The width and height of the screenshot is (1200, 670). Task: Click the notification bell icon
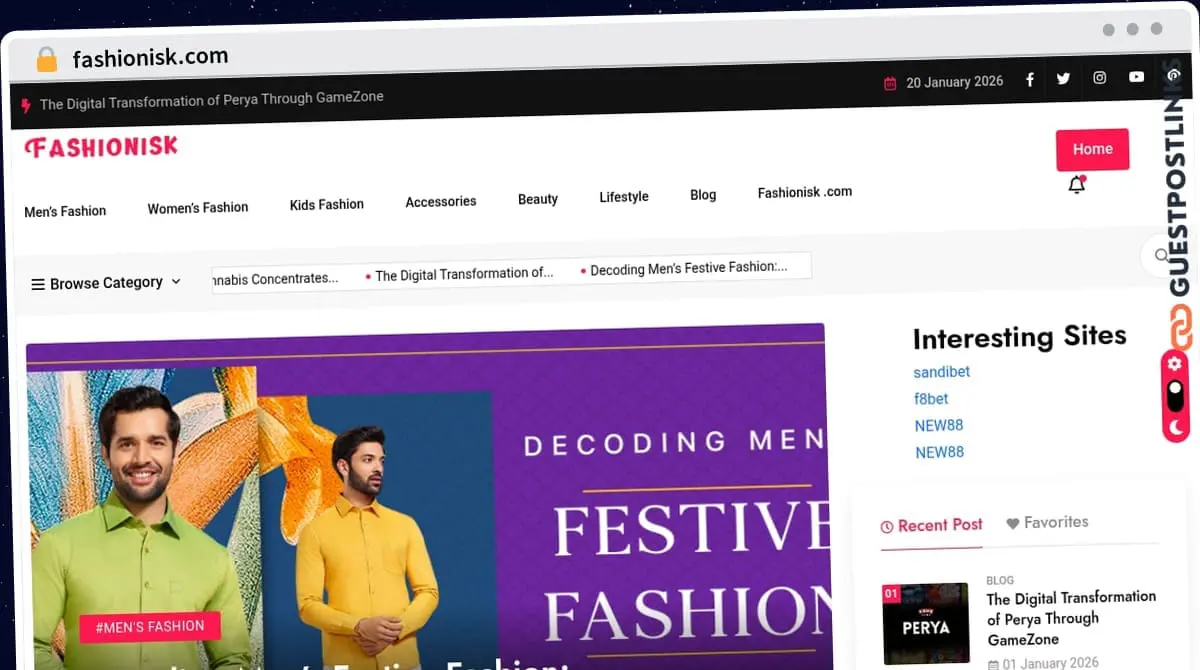(1077, 185)
